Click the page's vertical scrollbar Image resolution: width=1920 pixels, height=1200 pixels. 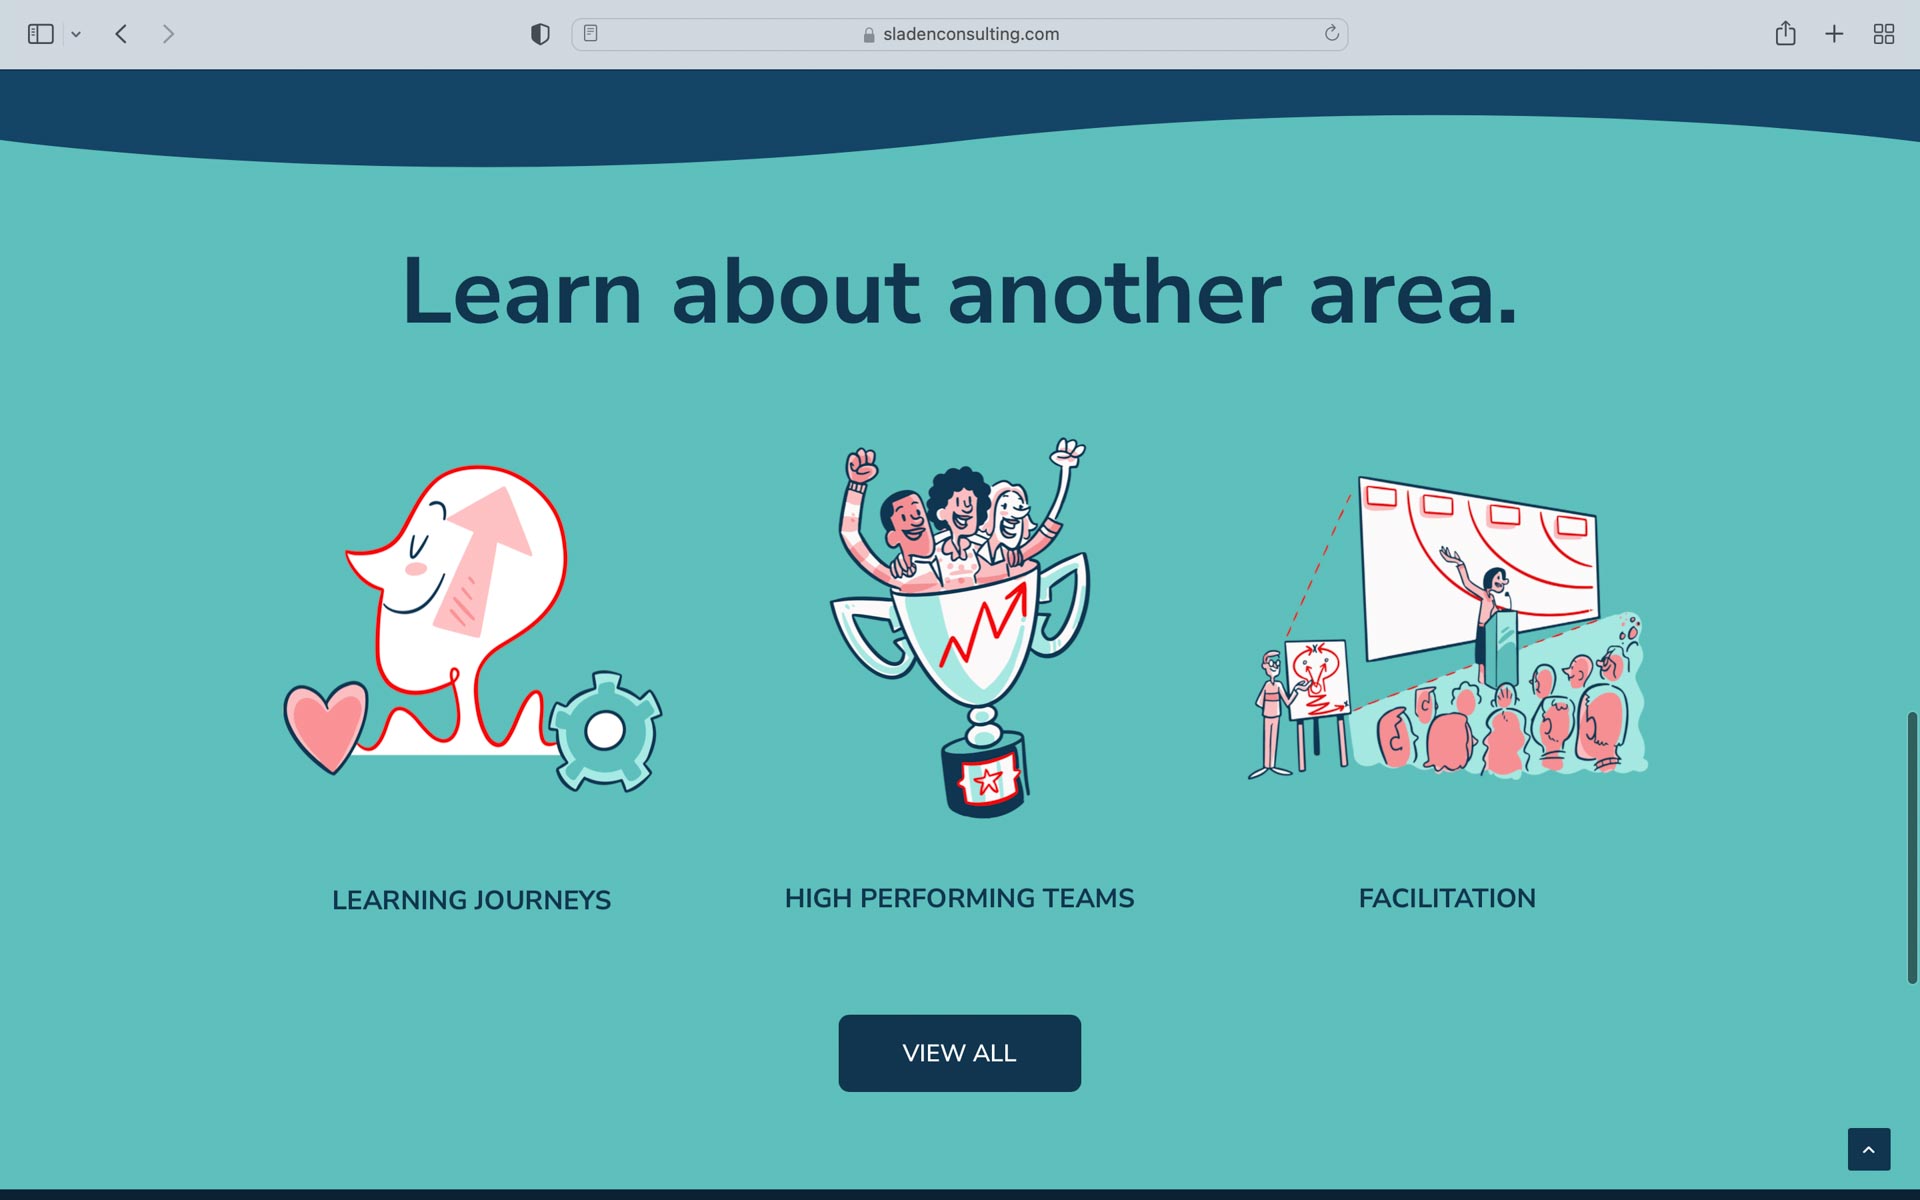(x=1911, y=848)
